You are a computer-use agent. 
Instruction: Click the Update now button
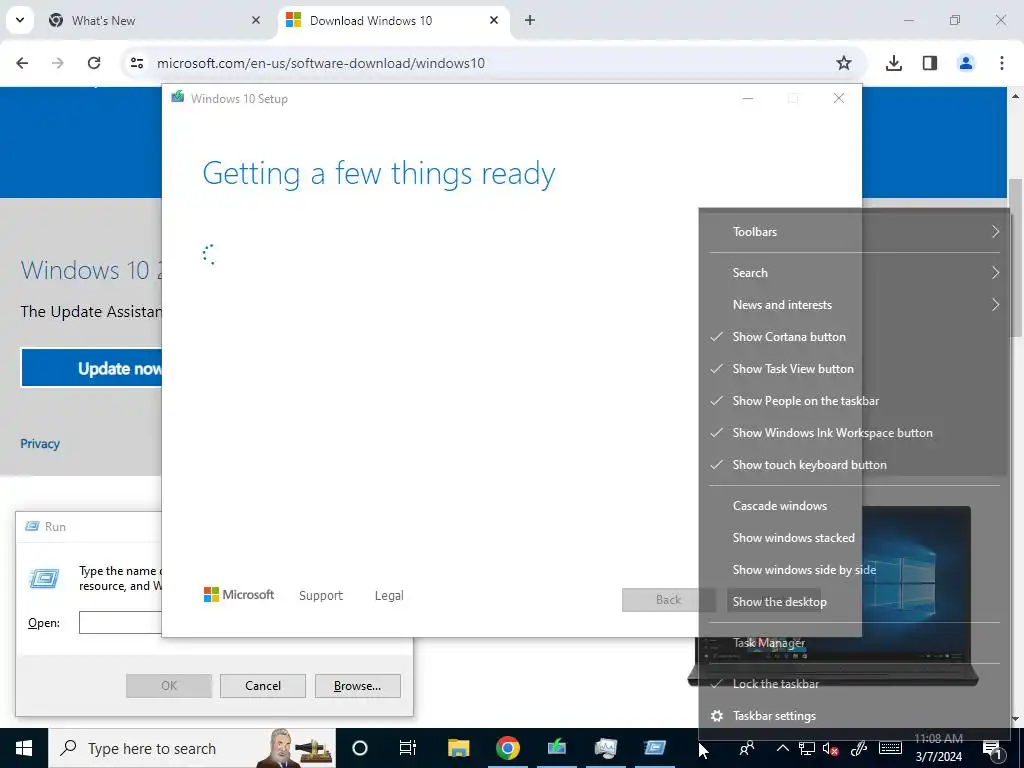click(x=91, y=368)
